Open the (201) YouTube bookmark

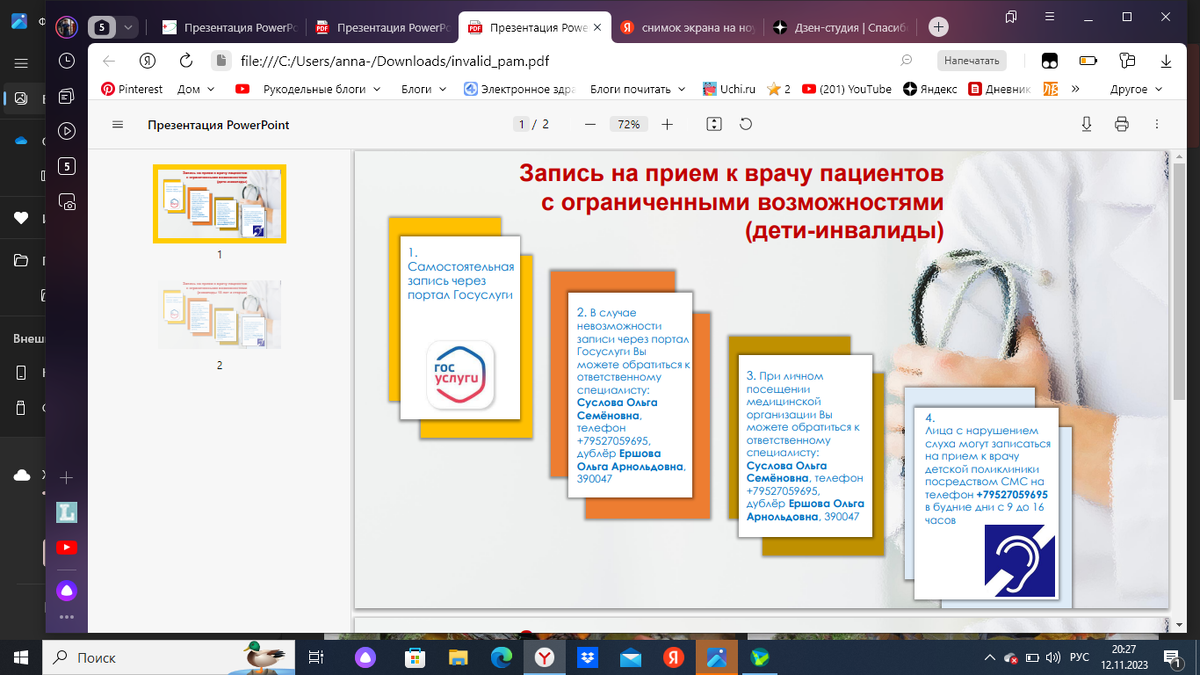coord(846,89)
